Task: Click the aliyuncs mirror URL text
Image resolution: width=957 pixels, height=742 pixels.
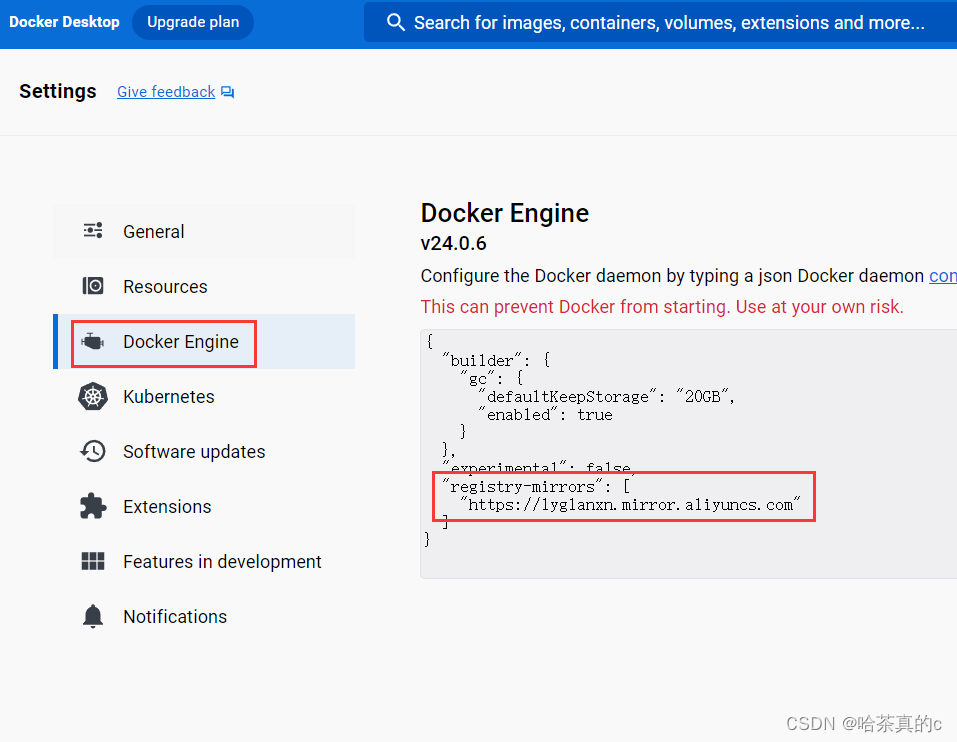Action: (630, 505)
